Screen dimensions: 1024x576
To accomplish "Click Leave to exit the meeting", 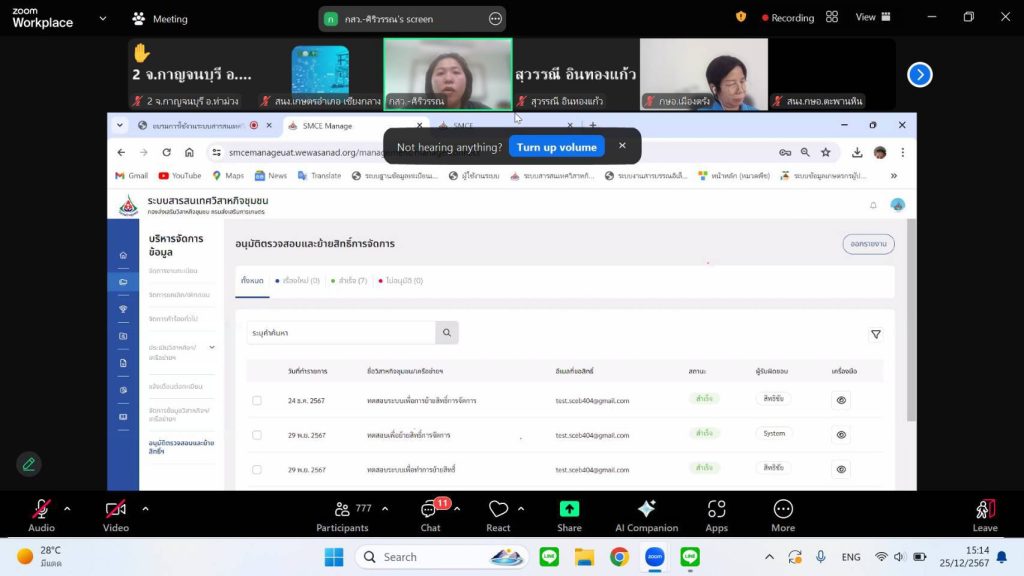I will (984, 514).
